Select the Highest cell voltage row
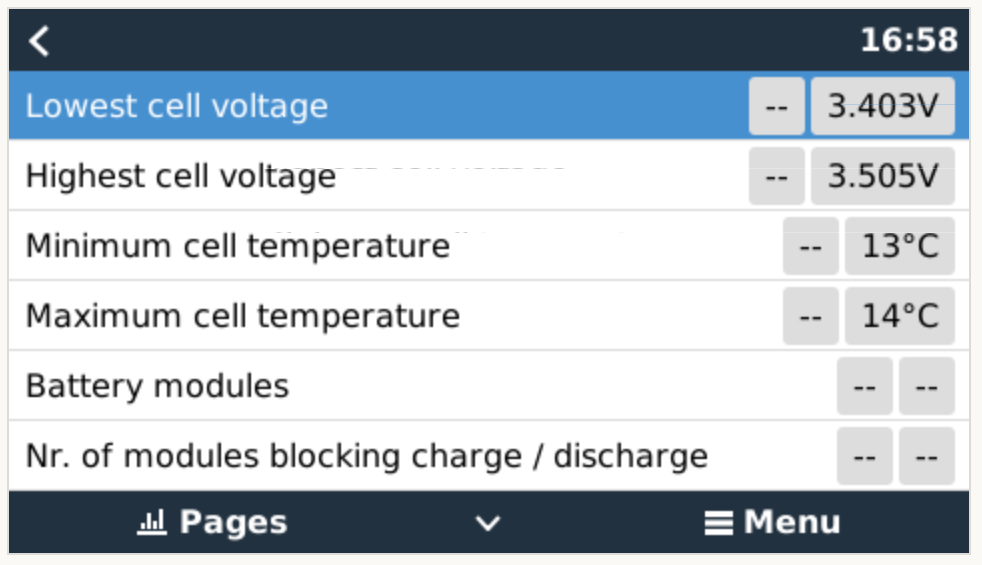Image resolution: width=982 pixels, height=565 pixels. pyautogui.click(x=300, y=176)
